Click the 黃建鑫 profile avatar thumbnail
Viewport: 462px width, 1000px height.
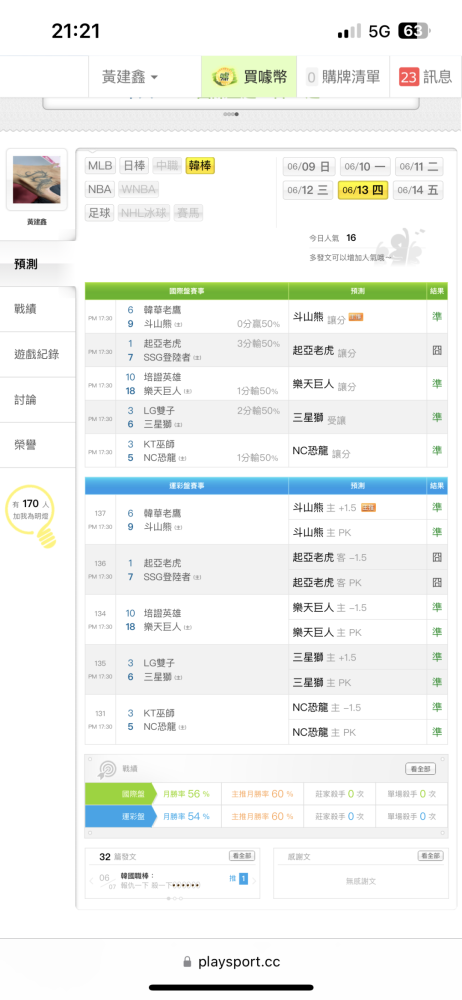(x=37, y=180)
